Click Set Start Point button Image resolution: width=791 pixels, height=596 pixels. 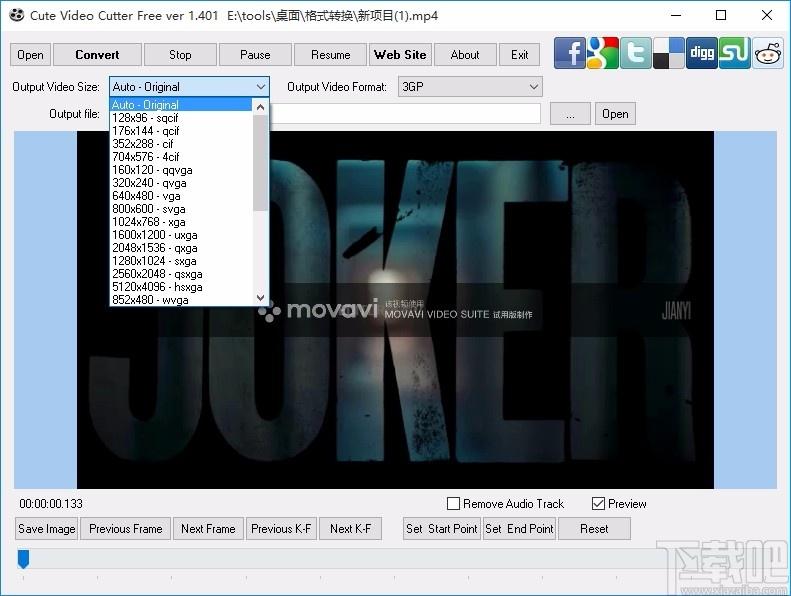[x=441, y=529]
